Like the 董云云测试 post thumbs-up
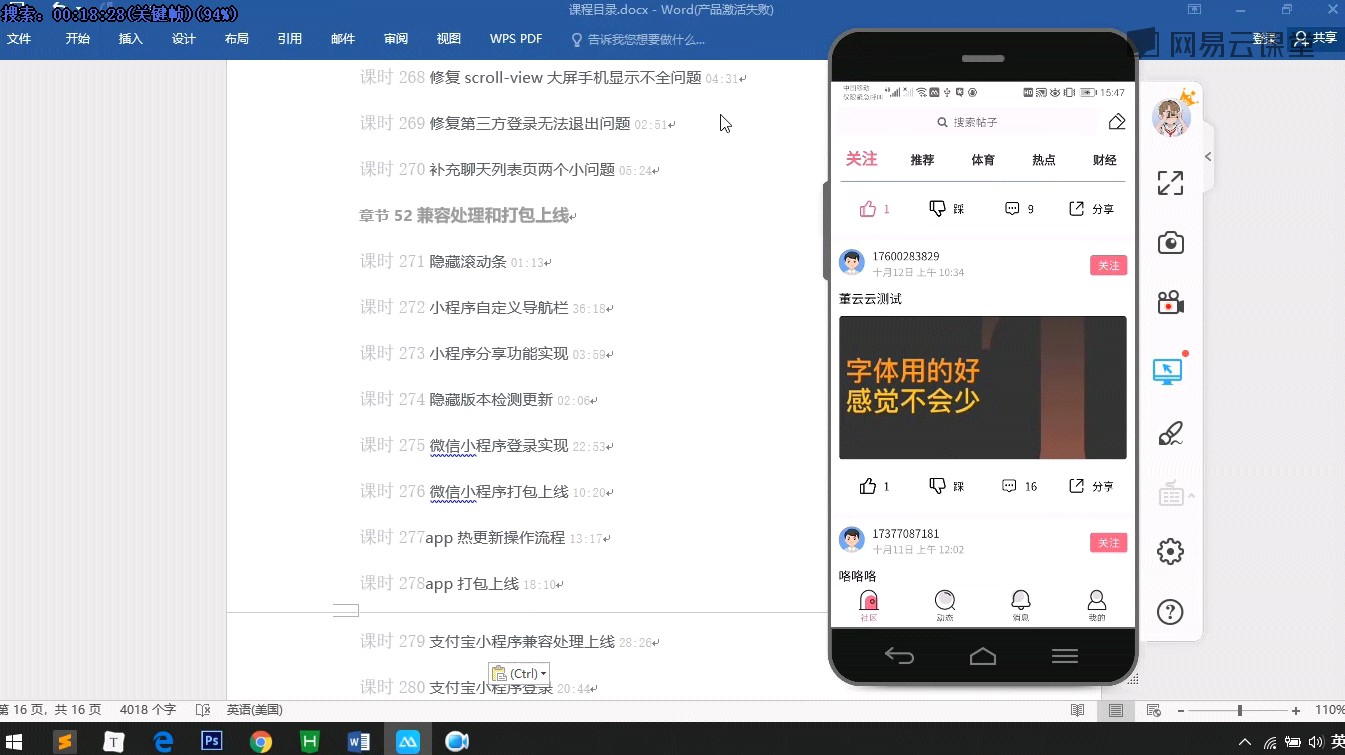The height and width of the screenshot is (755, 1345). 869,486
